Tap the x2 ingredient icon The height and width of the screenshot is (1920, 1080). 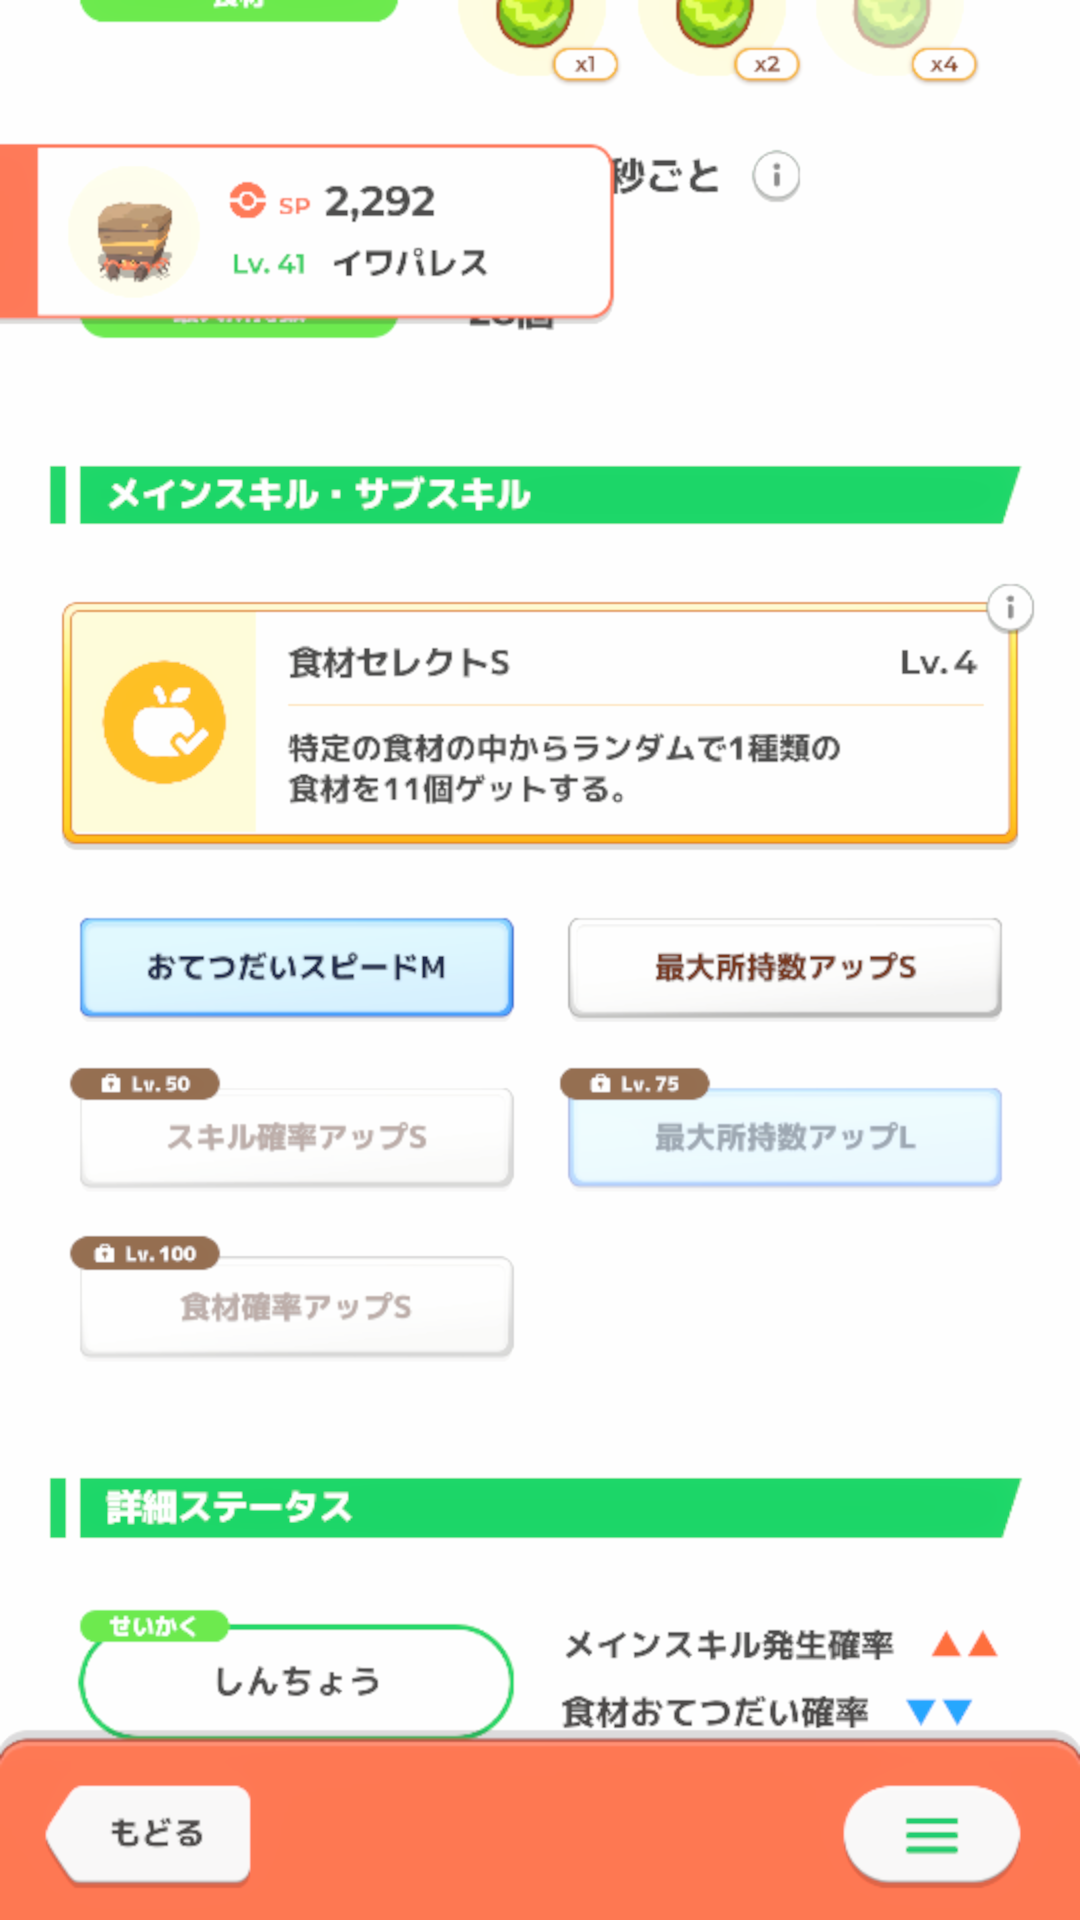pyautogui.click(x=714, y=22)
